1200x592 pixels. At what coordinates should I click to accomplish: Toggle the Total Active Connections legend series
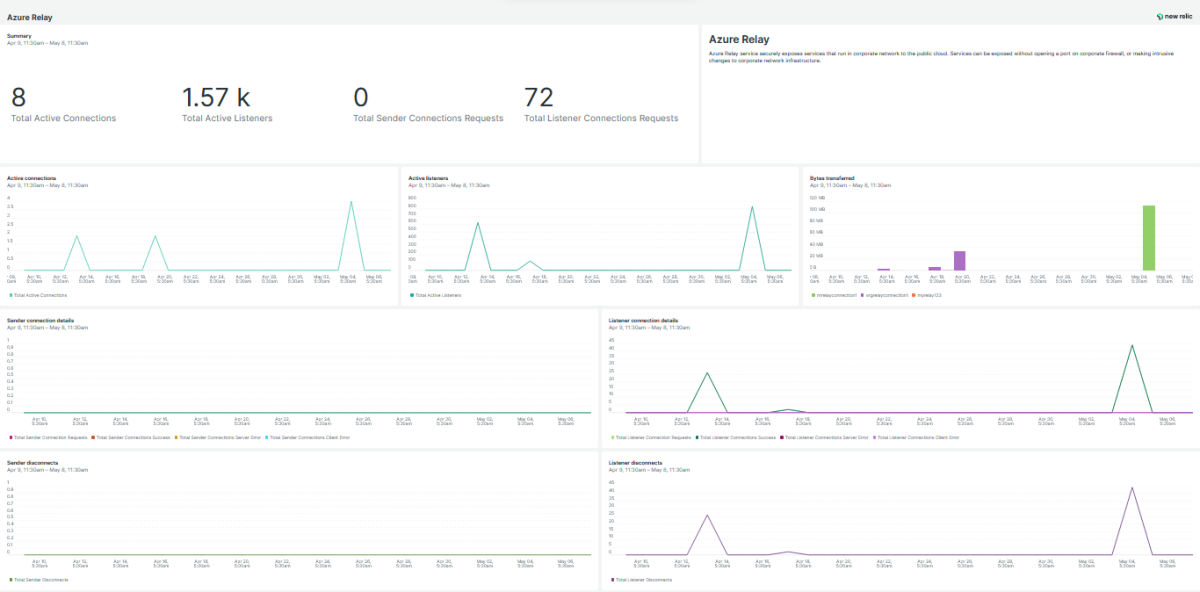[x=38, y=296]
